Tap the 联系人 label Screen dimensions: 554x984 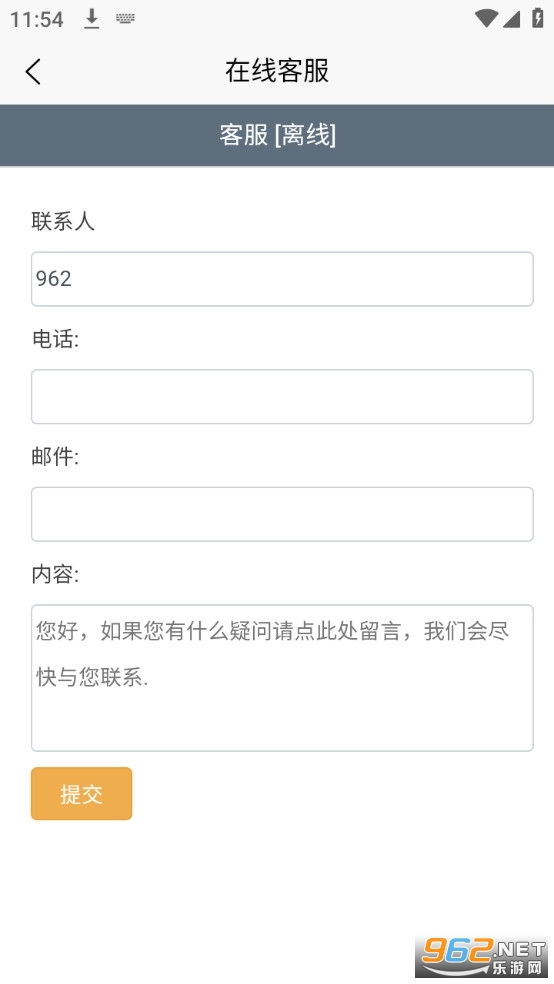pos(63,221)
